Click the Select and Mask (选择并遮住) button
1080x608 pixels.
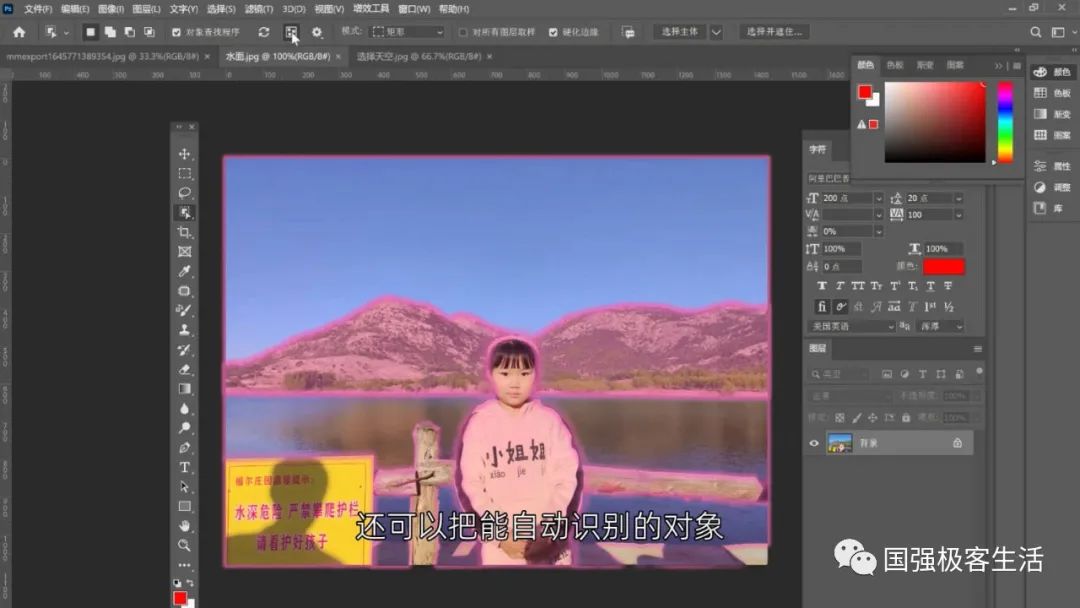tap(774, 32)
